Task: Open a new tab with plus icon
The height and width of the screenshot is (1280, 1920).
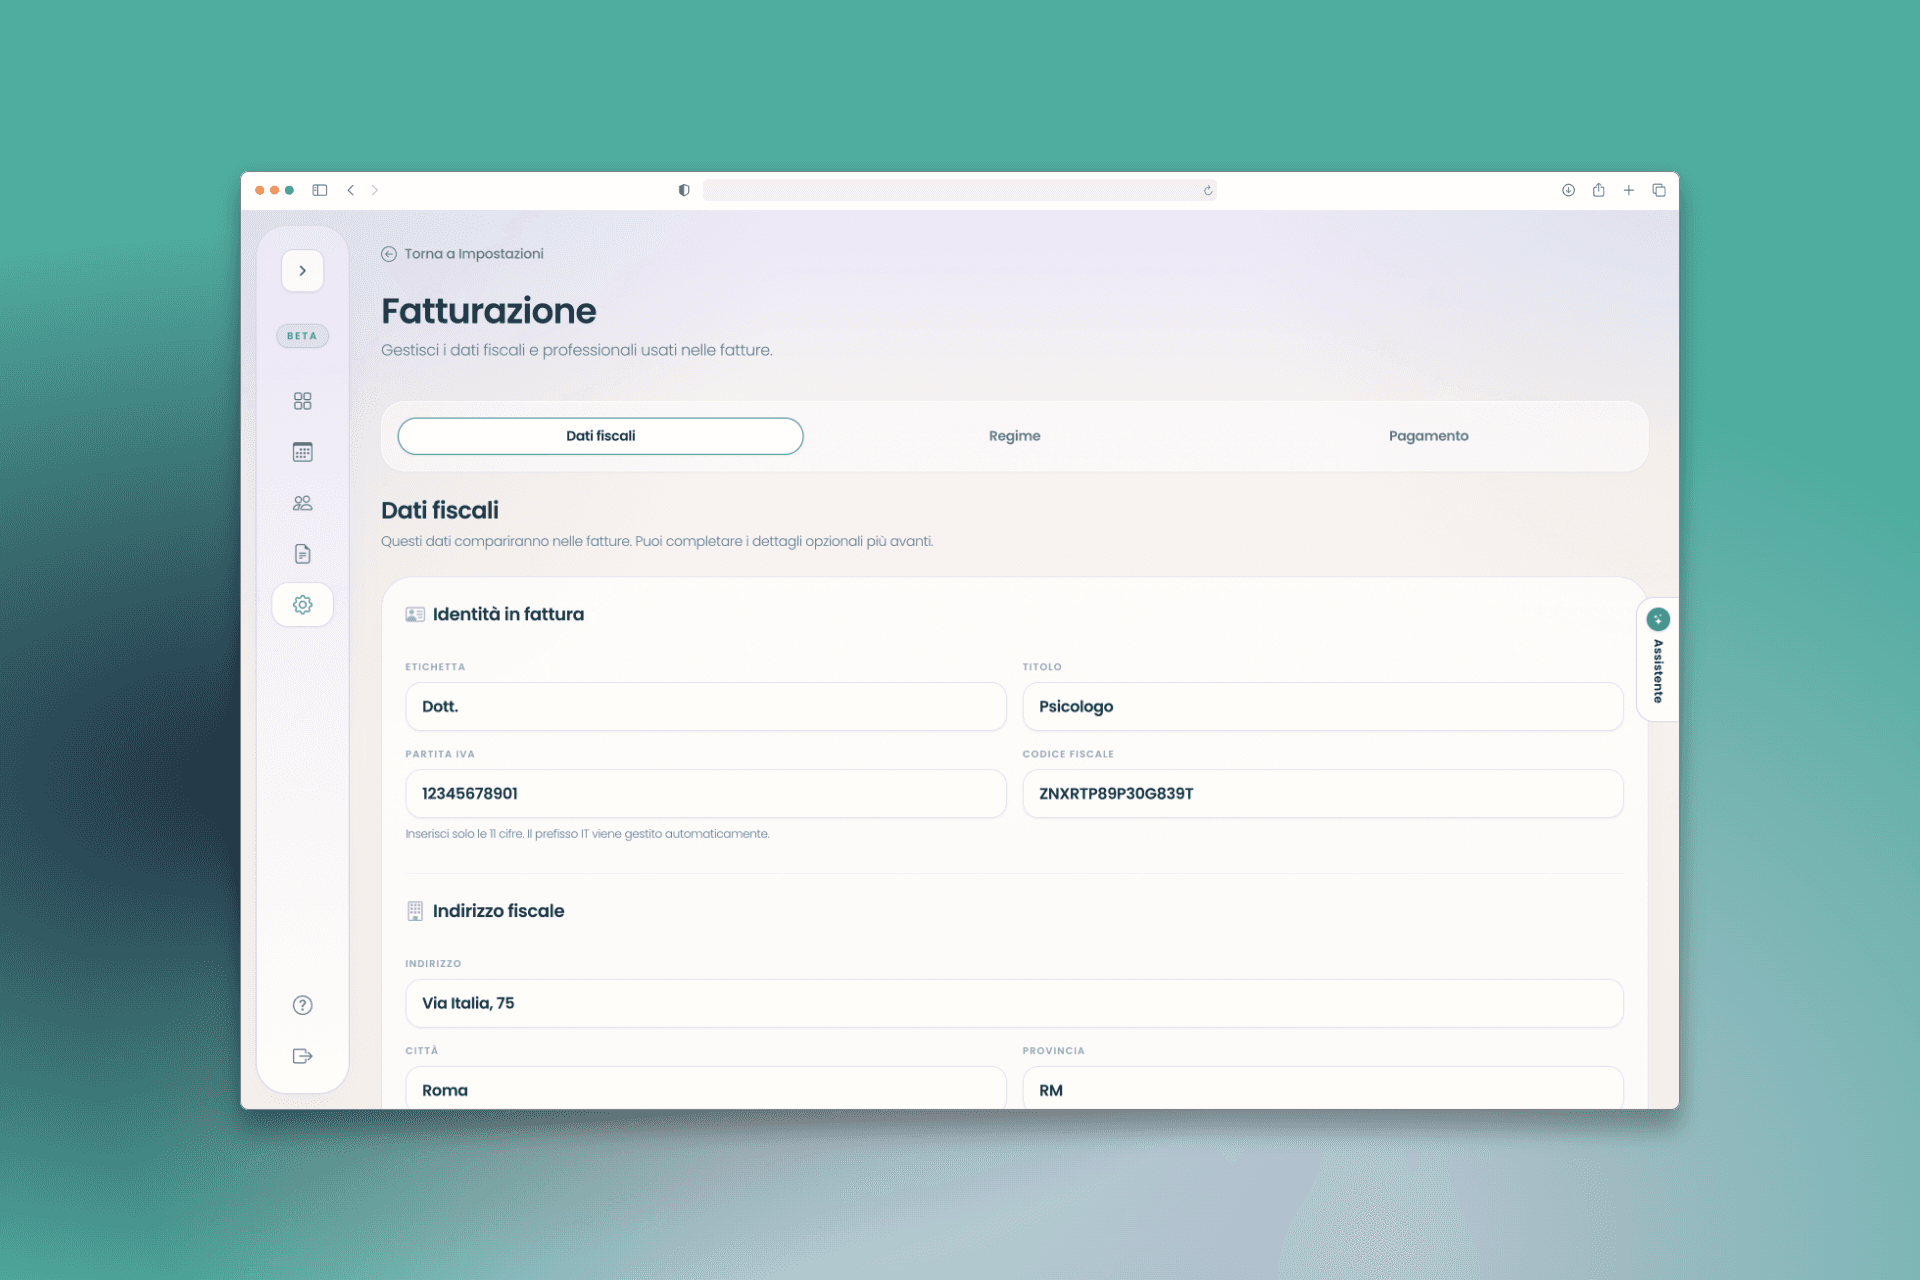Action: (x=1628, y=190)
